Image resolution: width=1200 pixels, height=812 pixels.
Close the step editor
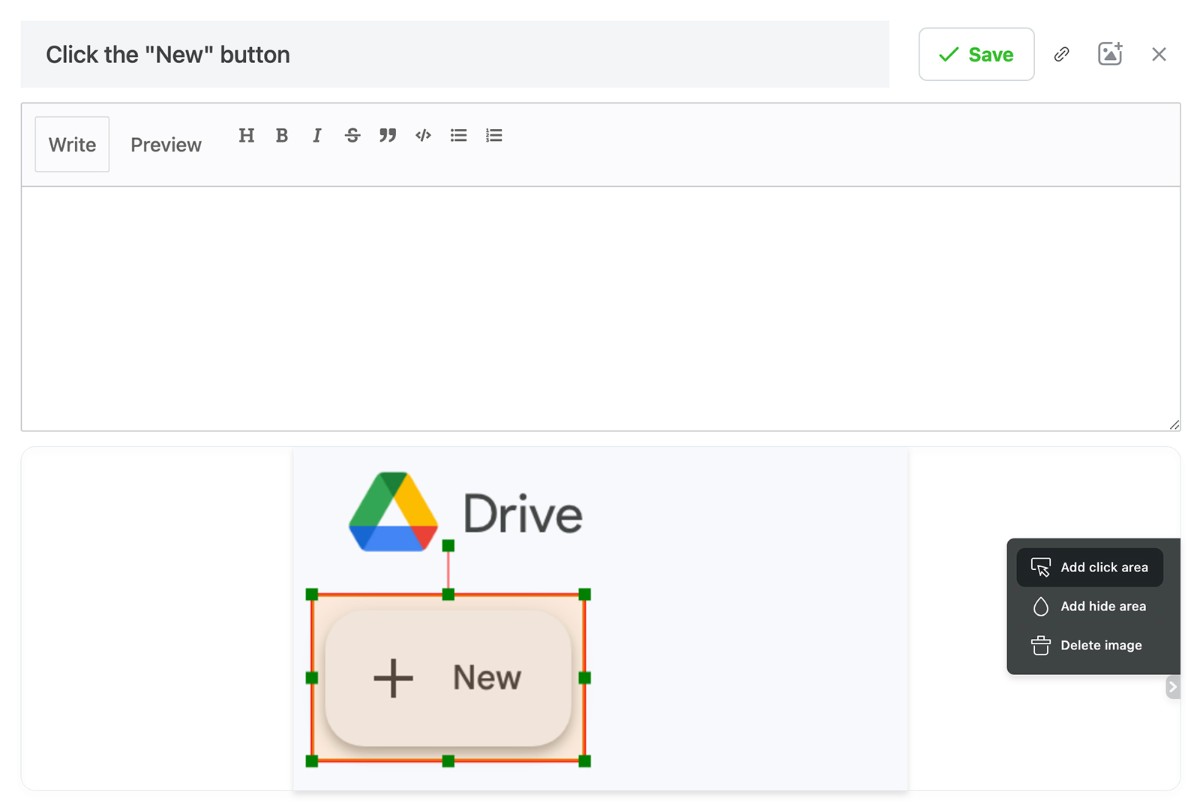pos(1159,54)
